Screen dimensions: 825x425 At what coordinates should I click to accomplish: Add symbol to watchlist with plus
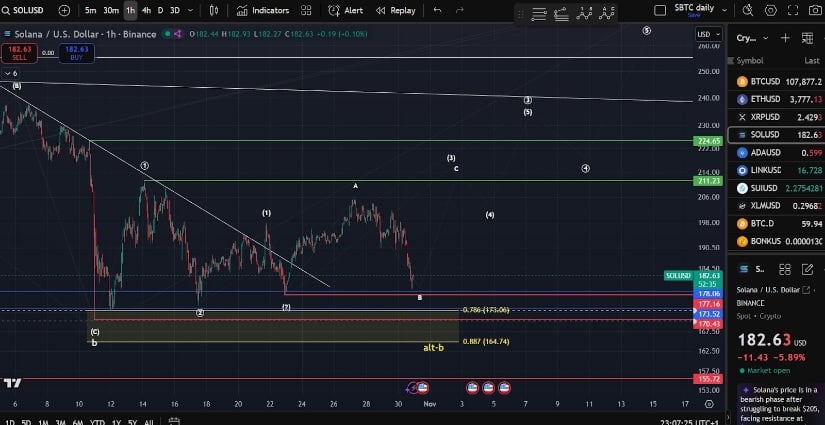click(x=785, y=37)
